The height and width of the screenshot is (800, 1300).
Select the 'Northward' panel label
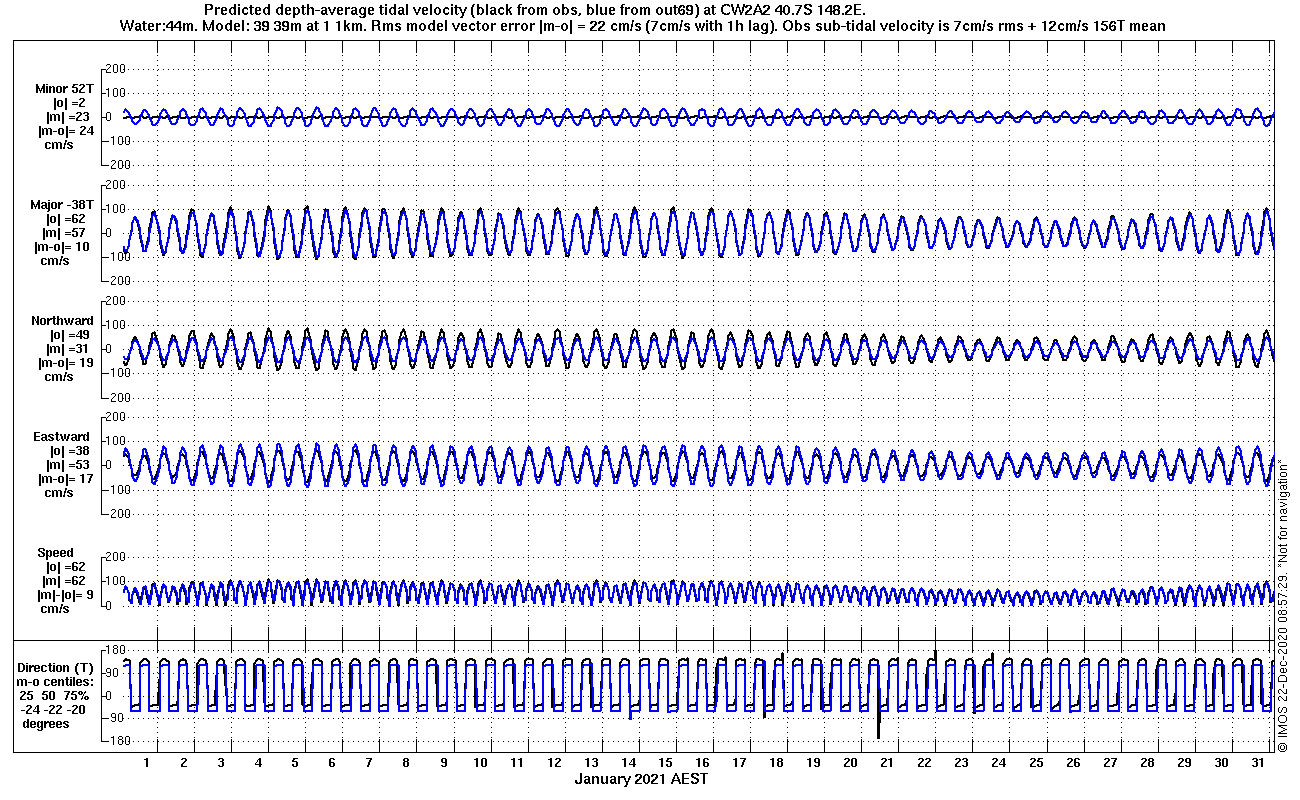click(x=62, y=321)
